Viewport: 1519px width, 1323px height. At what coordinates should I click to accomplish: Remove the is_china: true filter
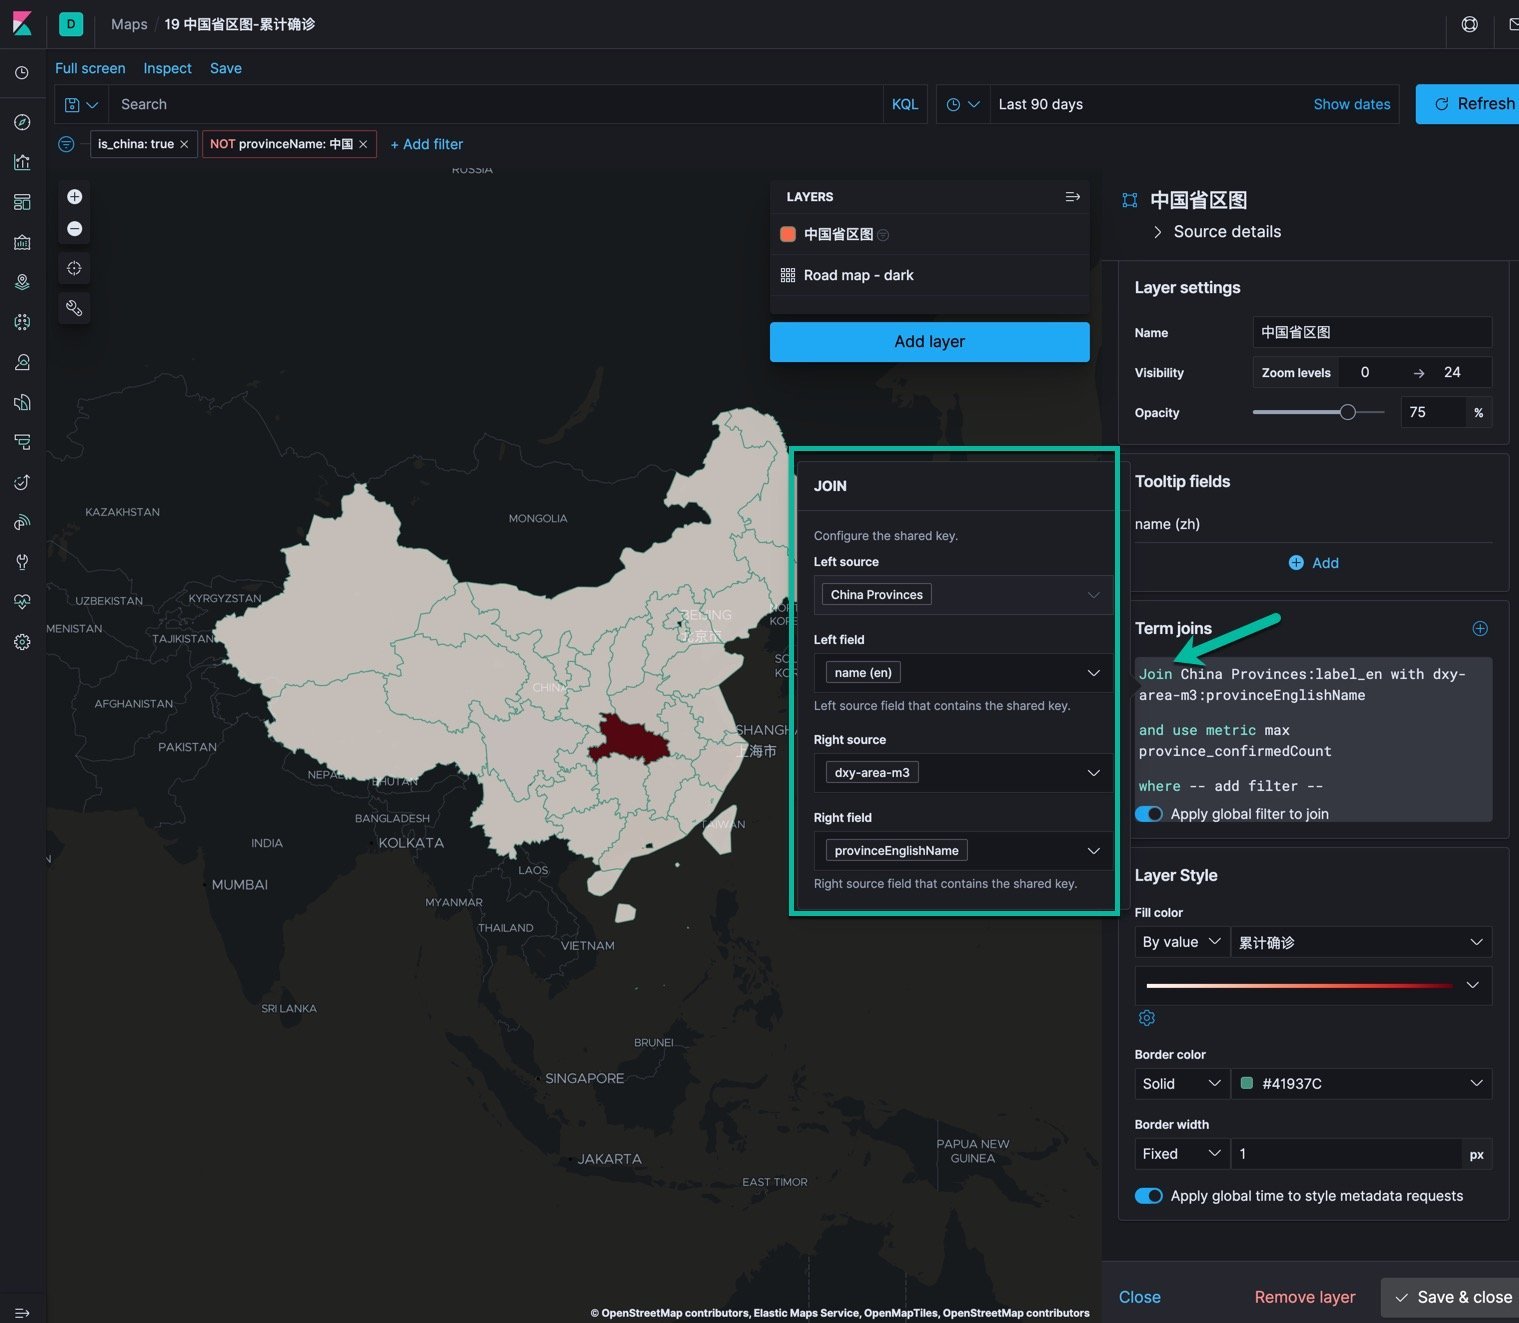point(184,145)
